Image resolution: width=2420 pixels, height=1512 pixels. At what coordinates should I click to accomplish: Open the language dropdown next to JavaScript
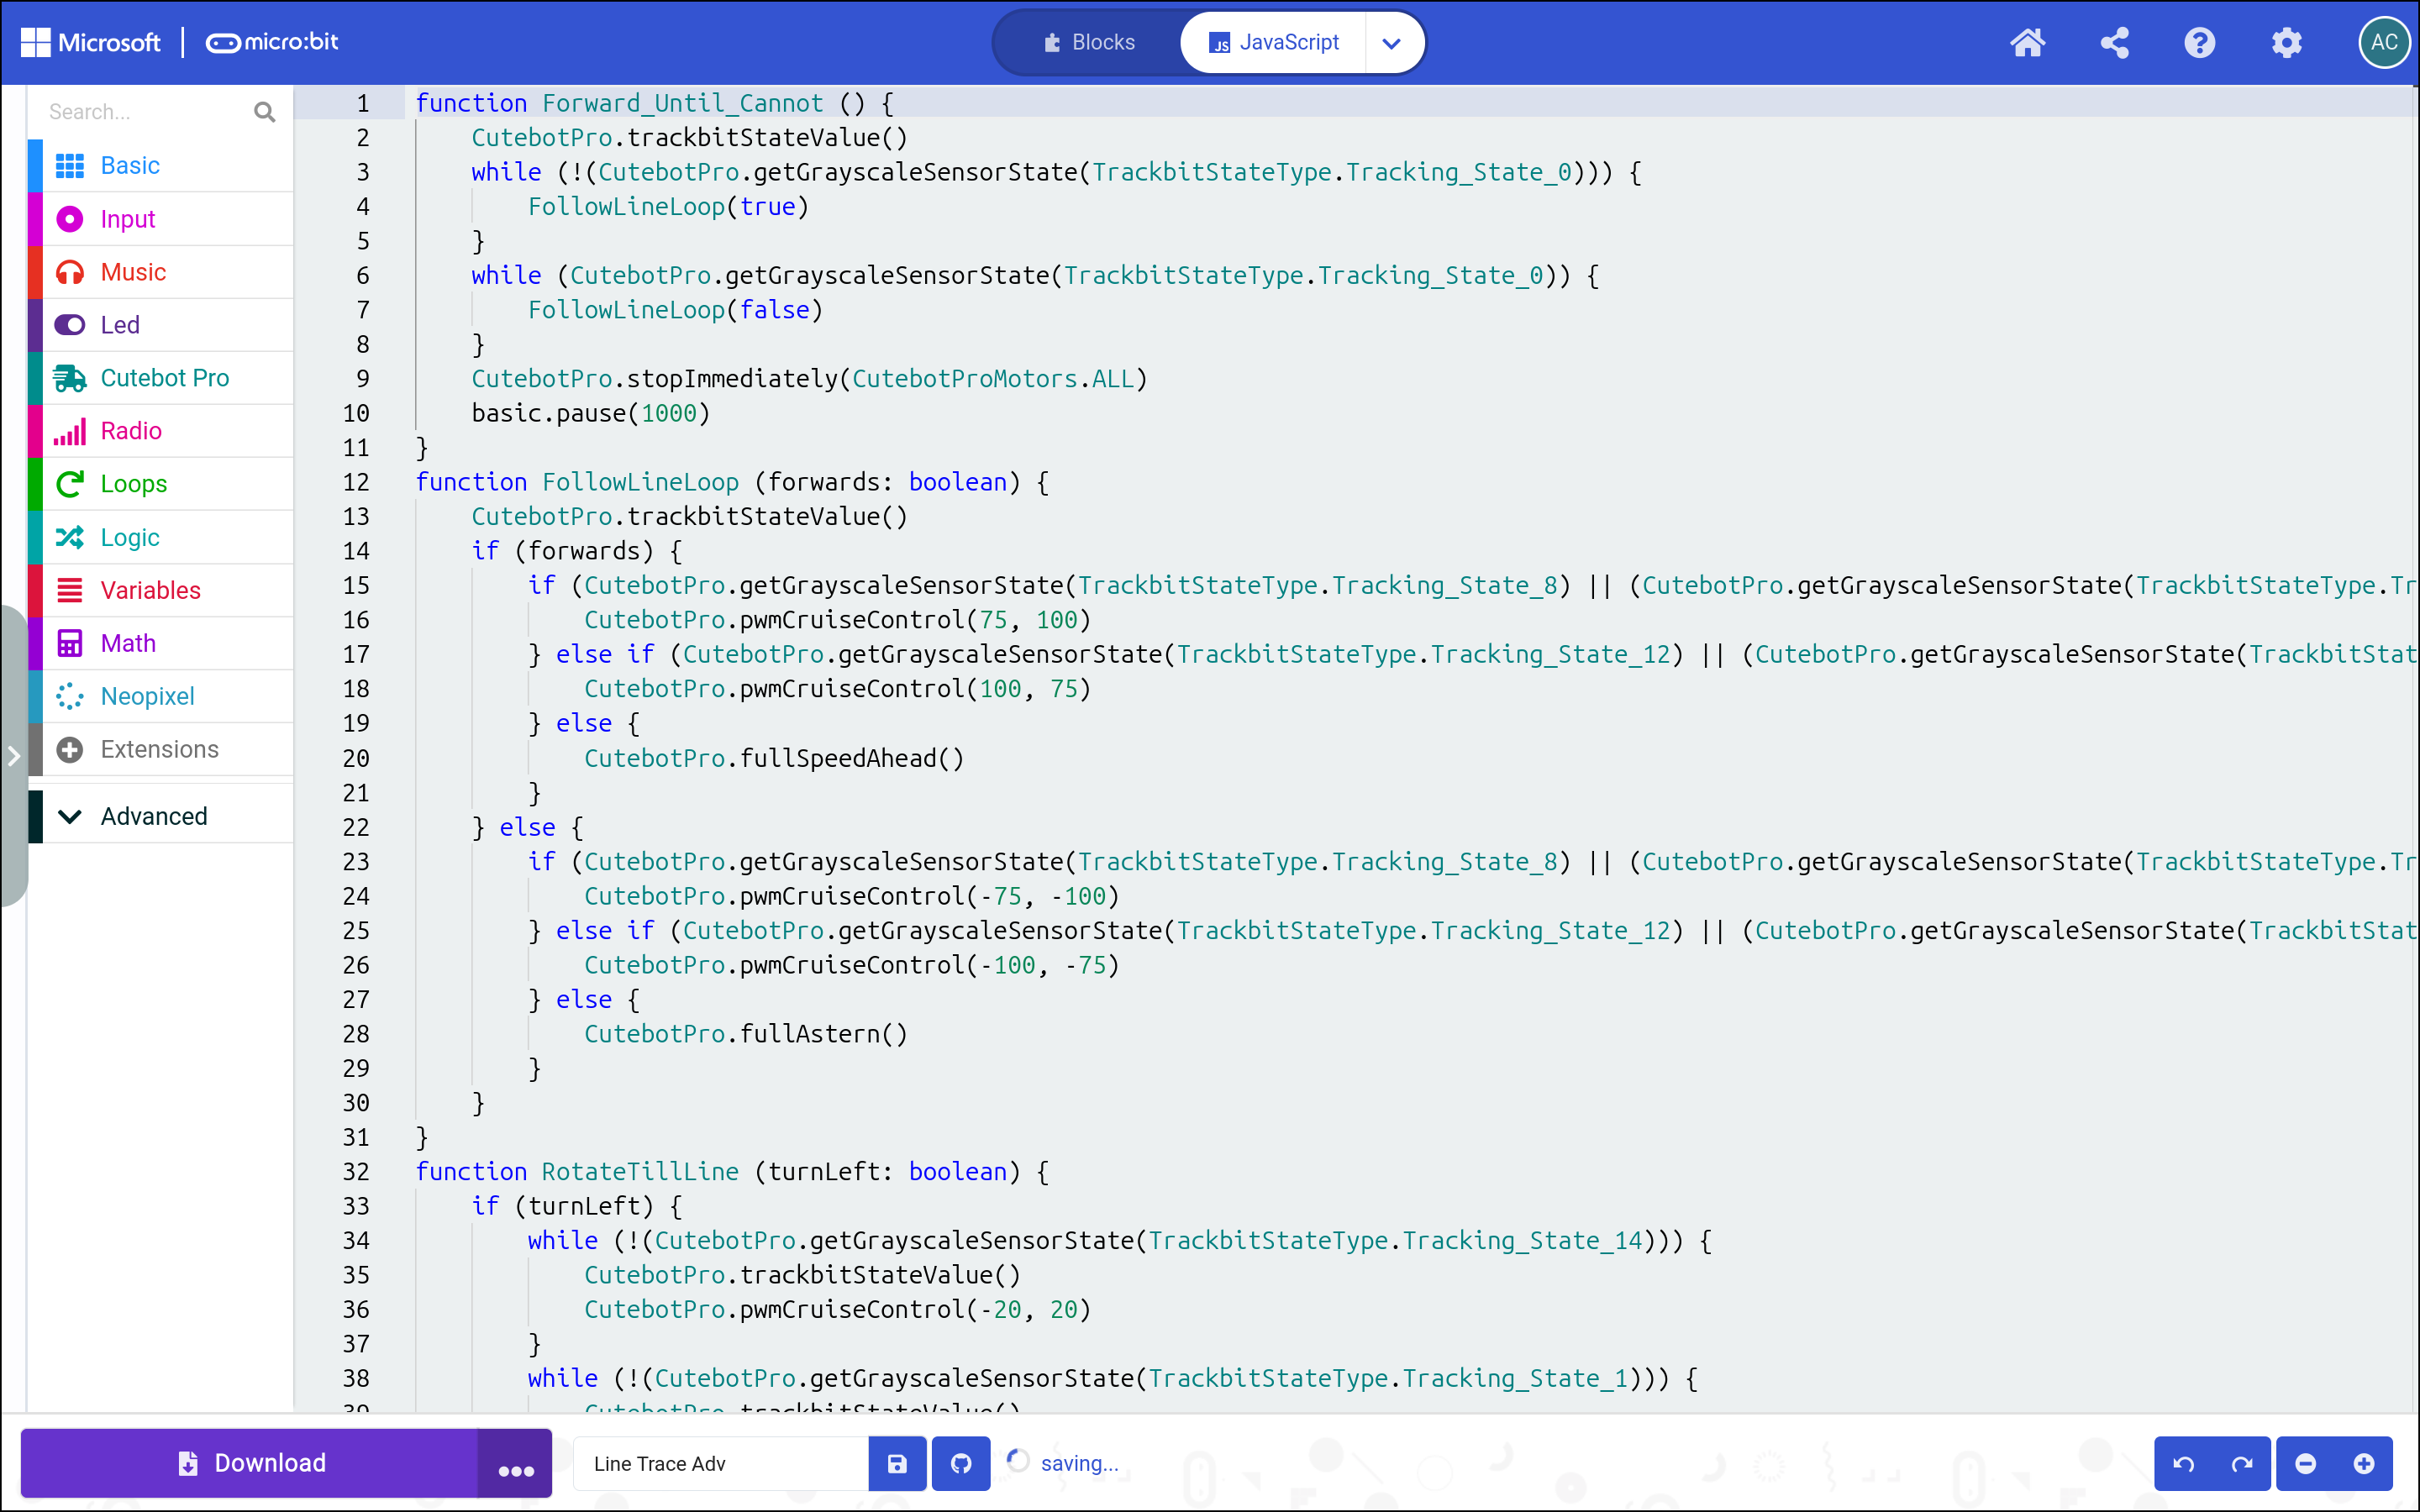click(1391, 42)
